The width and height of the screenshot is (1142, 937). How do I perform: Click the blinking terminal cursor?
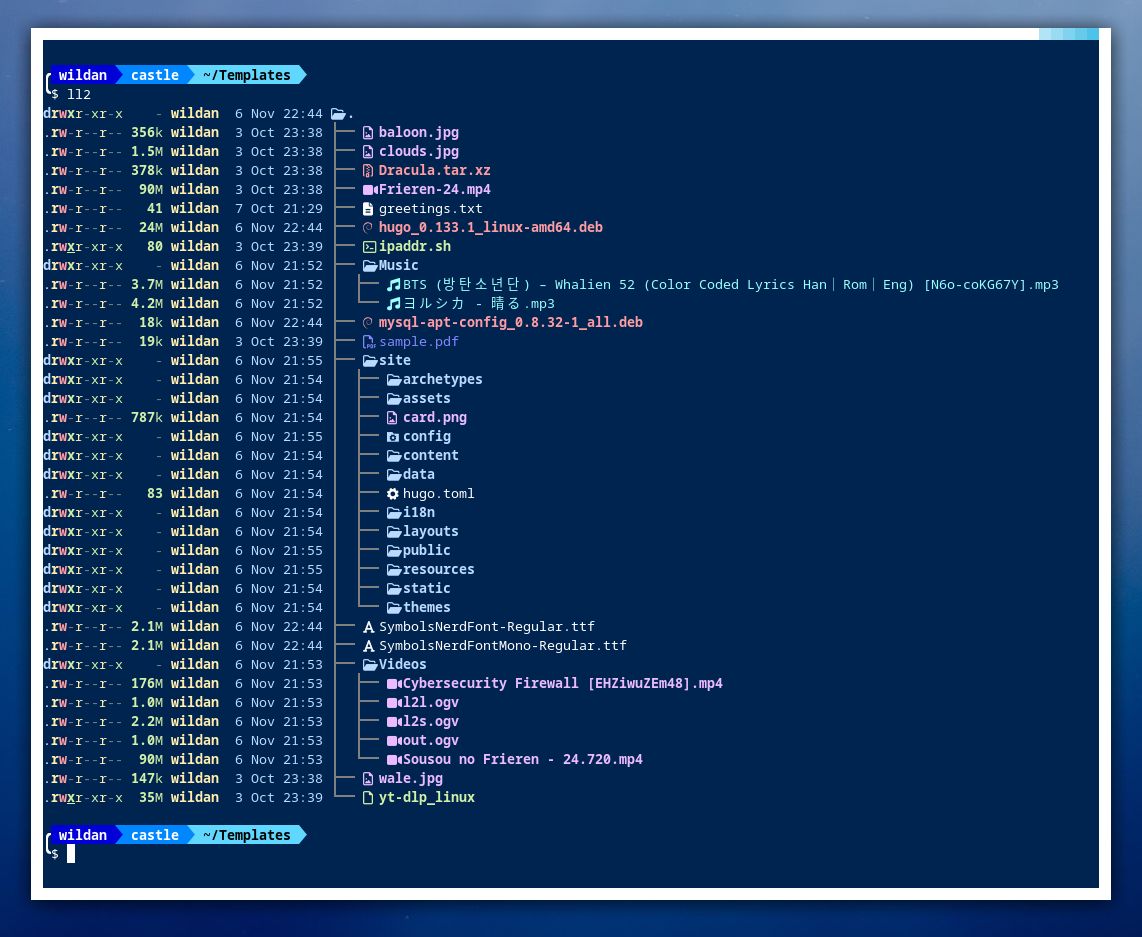click(70, 854)
